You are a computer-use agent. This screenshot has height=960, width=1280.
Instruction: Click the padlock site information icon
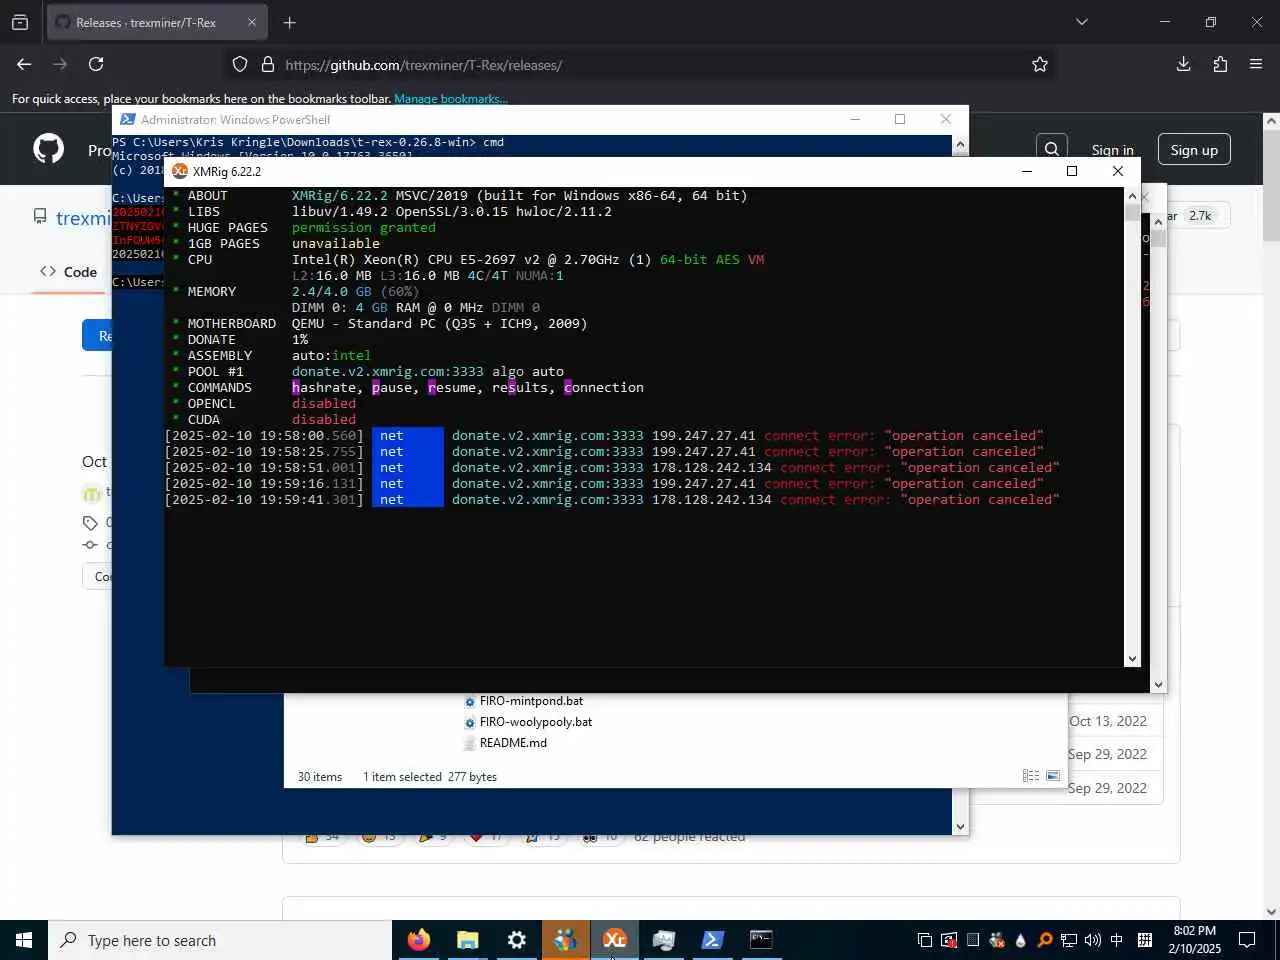[267, 64]
